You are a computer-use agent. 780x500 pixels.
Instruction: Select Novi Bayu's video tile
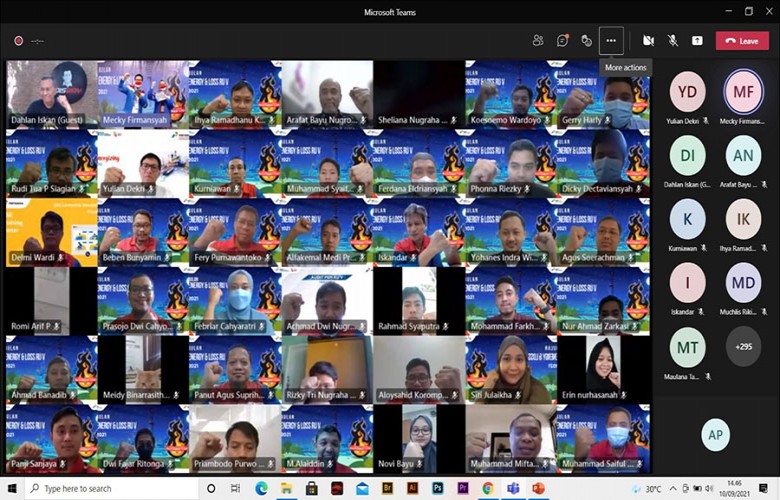[419, 439]
